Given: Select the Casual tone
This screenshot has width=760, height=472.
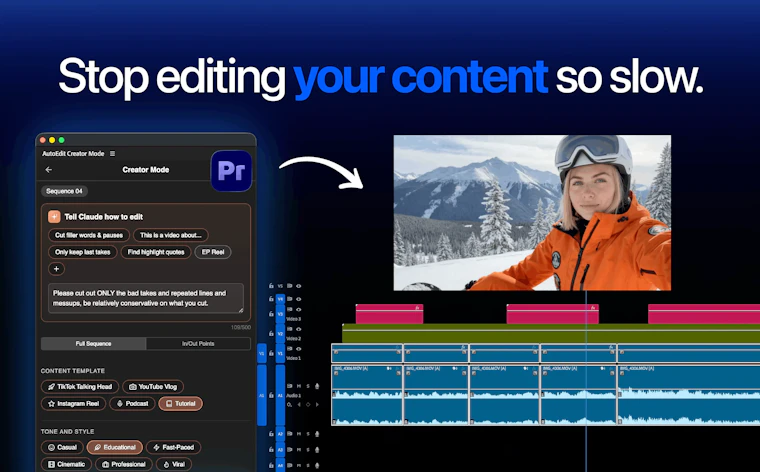Looking at the screenshot, I should click(x=62, y=447).
